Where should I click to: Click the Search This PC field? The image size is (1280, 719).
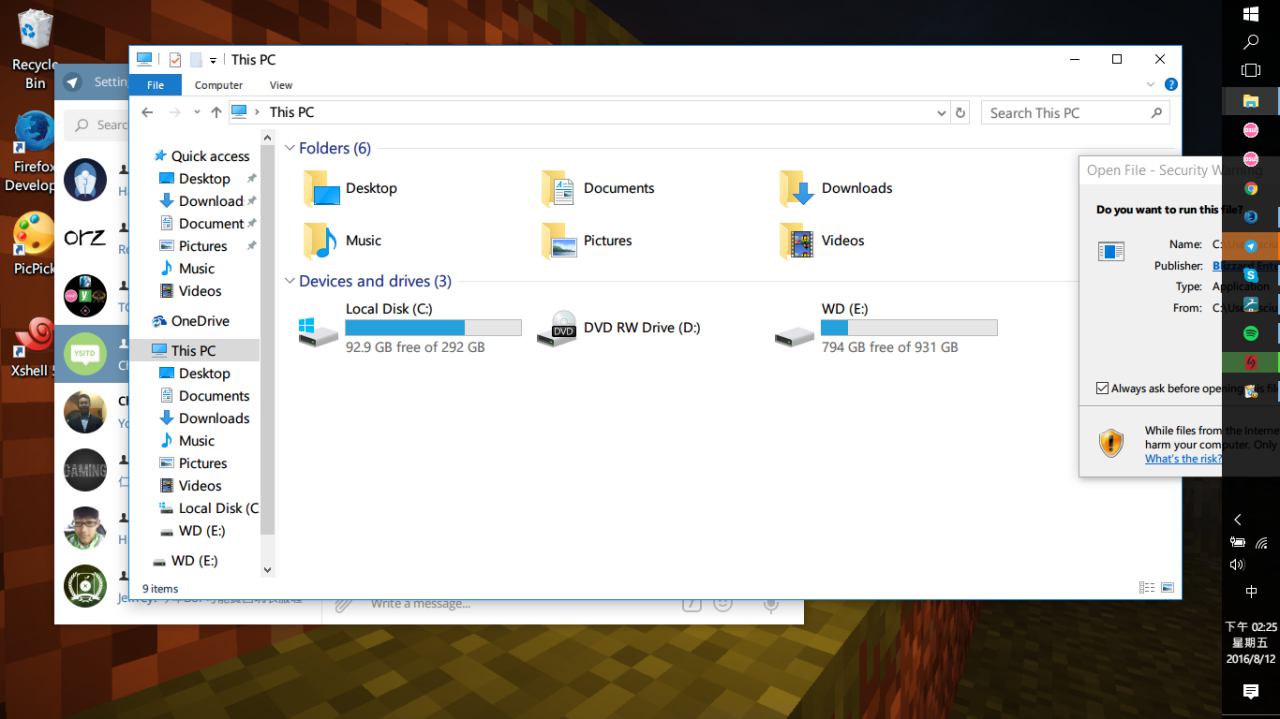1065,113
